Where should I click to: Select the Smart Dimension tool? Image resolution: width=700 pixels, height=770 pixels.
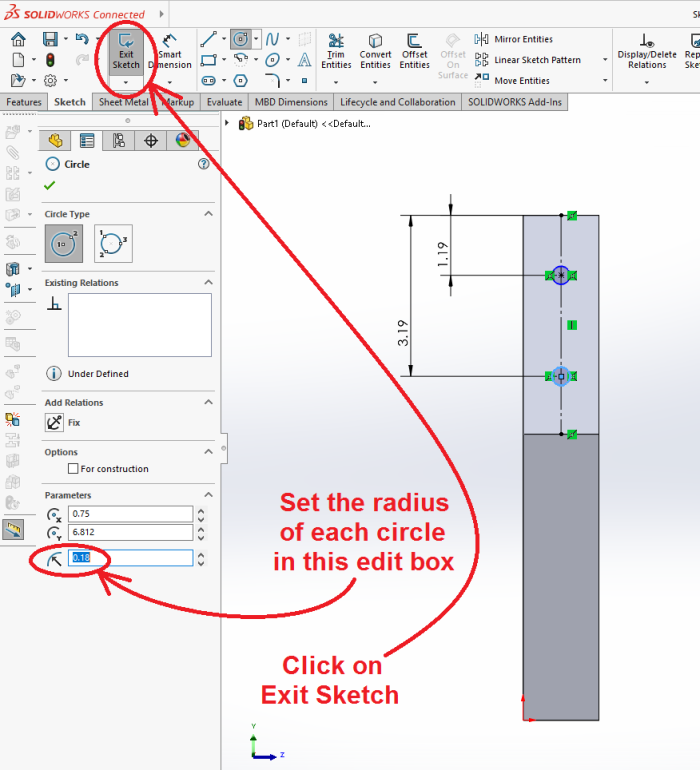coord(170,51)
